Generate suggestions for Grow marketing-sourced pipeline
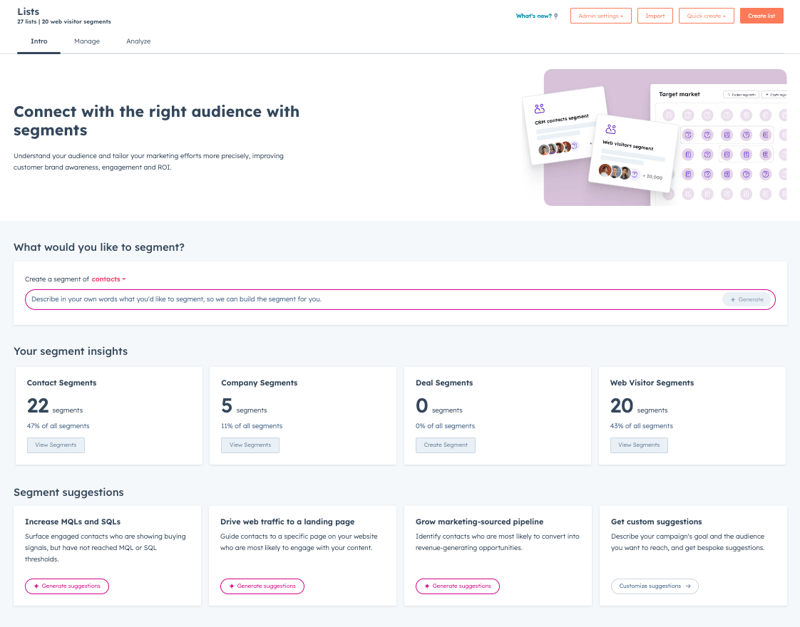 [457, 586]
